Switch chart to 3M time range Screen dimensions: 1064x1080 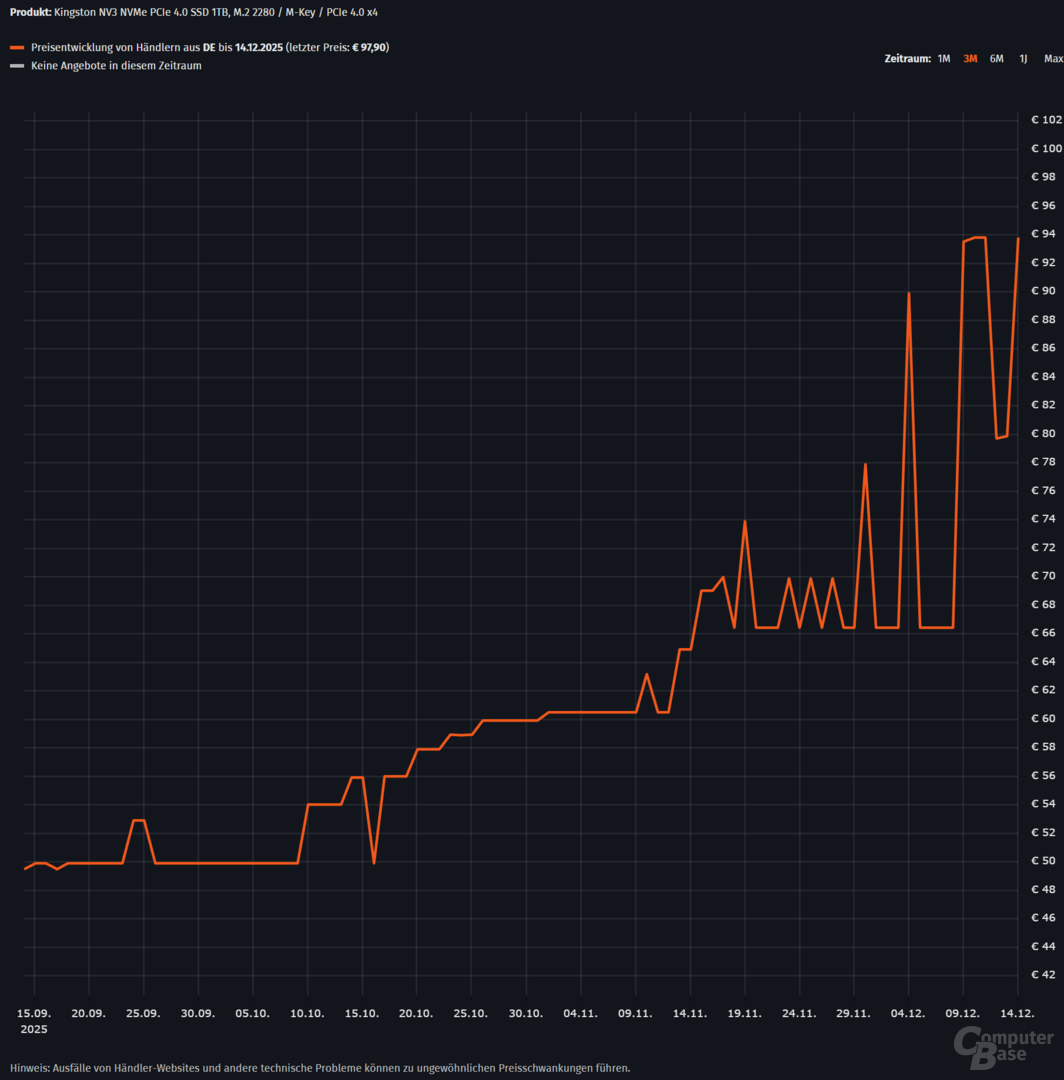pos(970,59)
